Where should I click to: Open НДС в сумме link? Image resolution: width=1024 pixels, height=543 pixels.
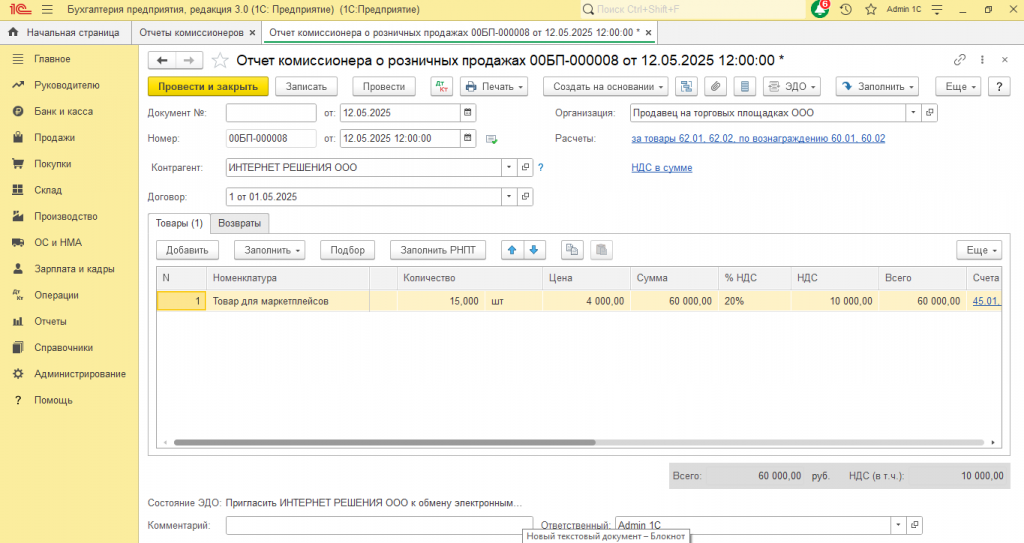pyautogui.click(x=662, y=168)
